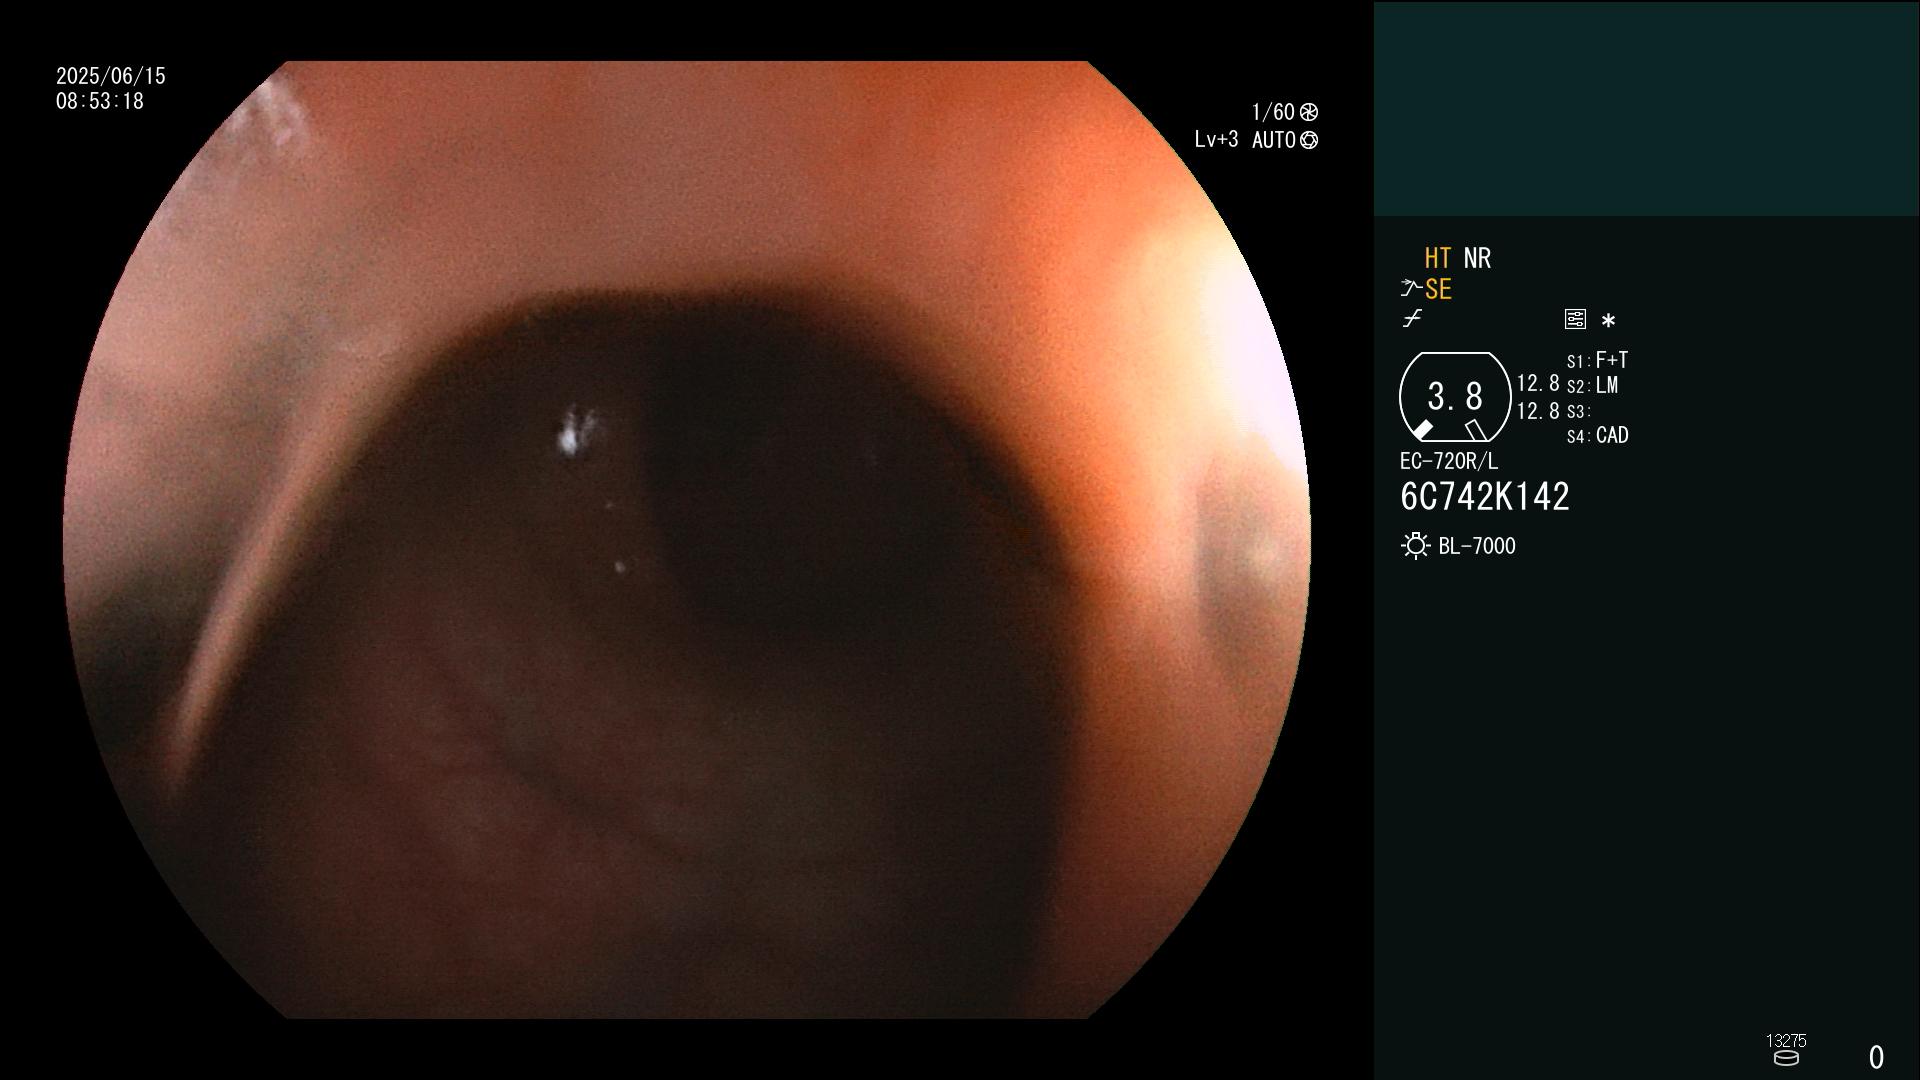Click the scope model EC-720R/L
Image resolution: width=1920 pixels, height=1080 pixels.
point(1449,461)
